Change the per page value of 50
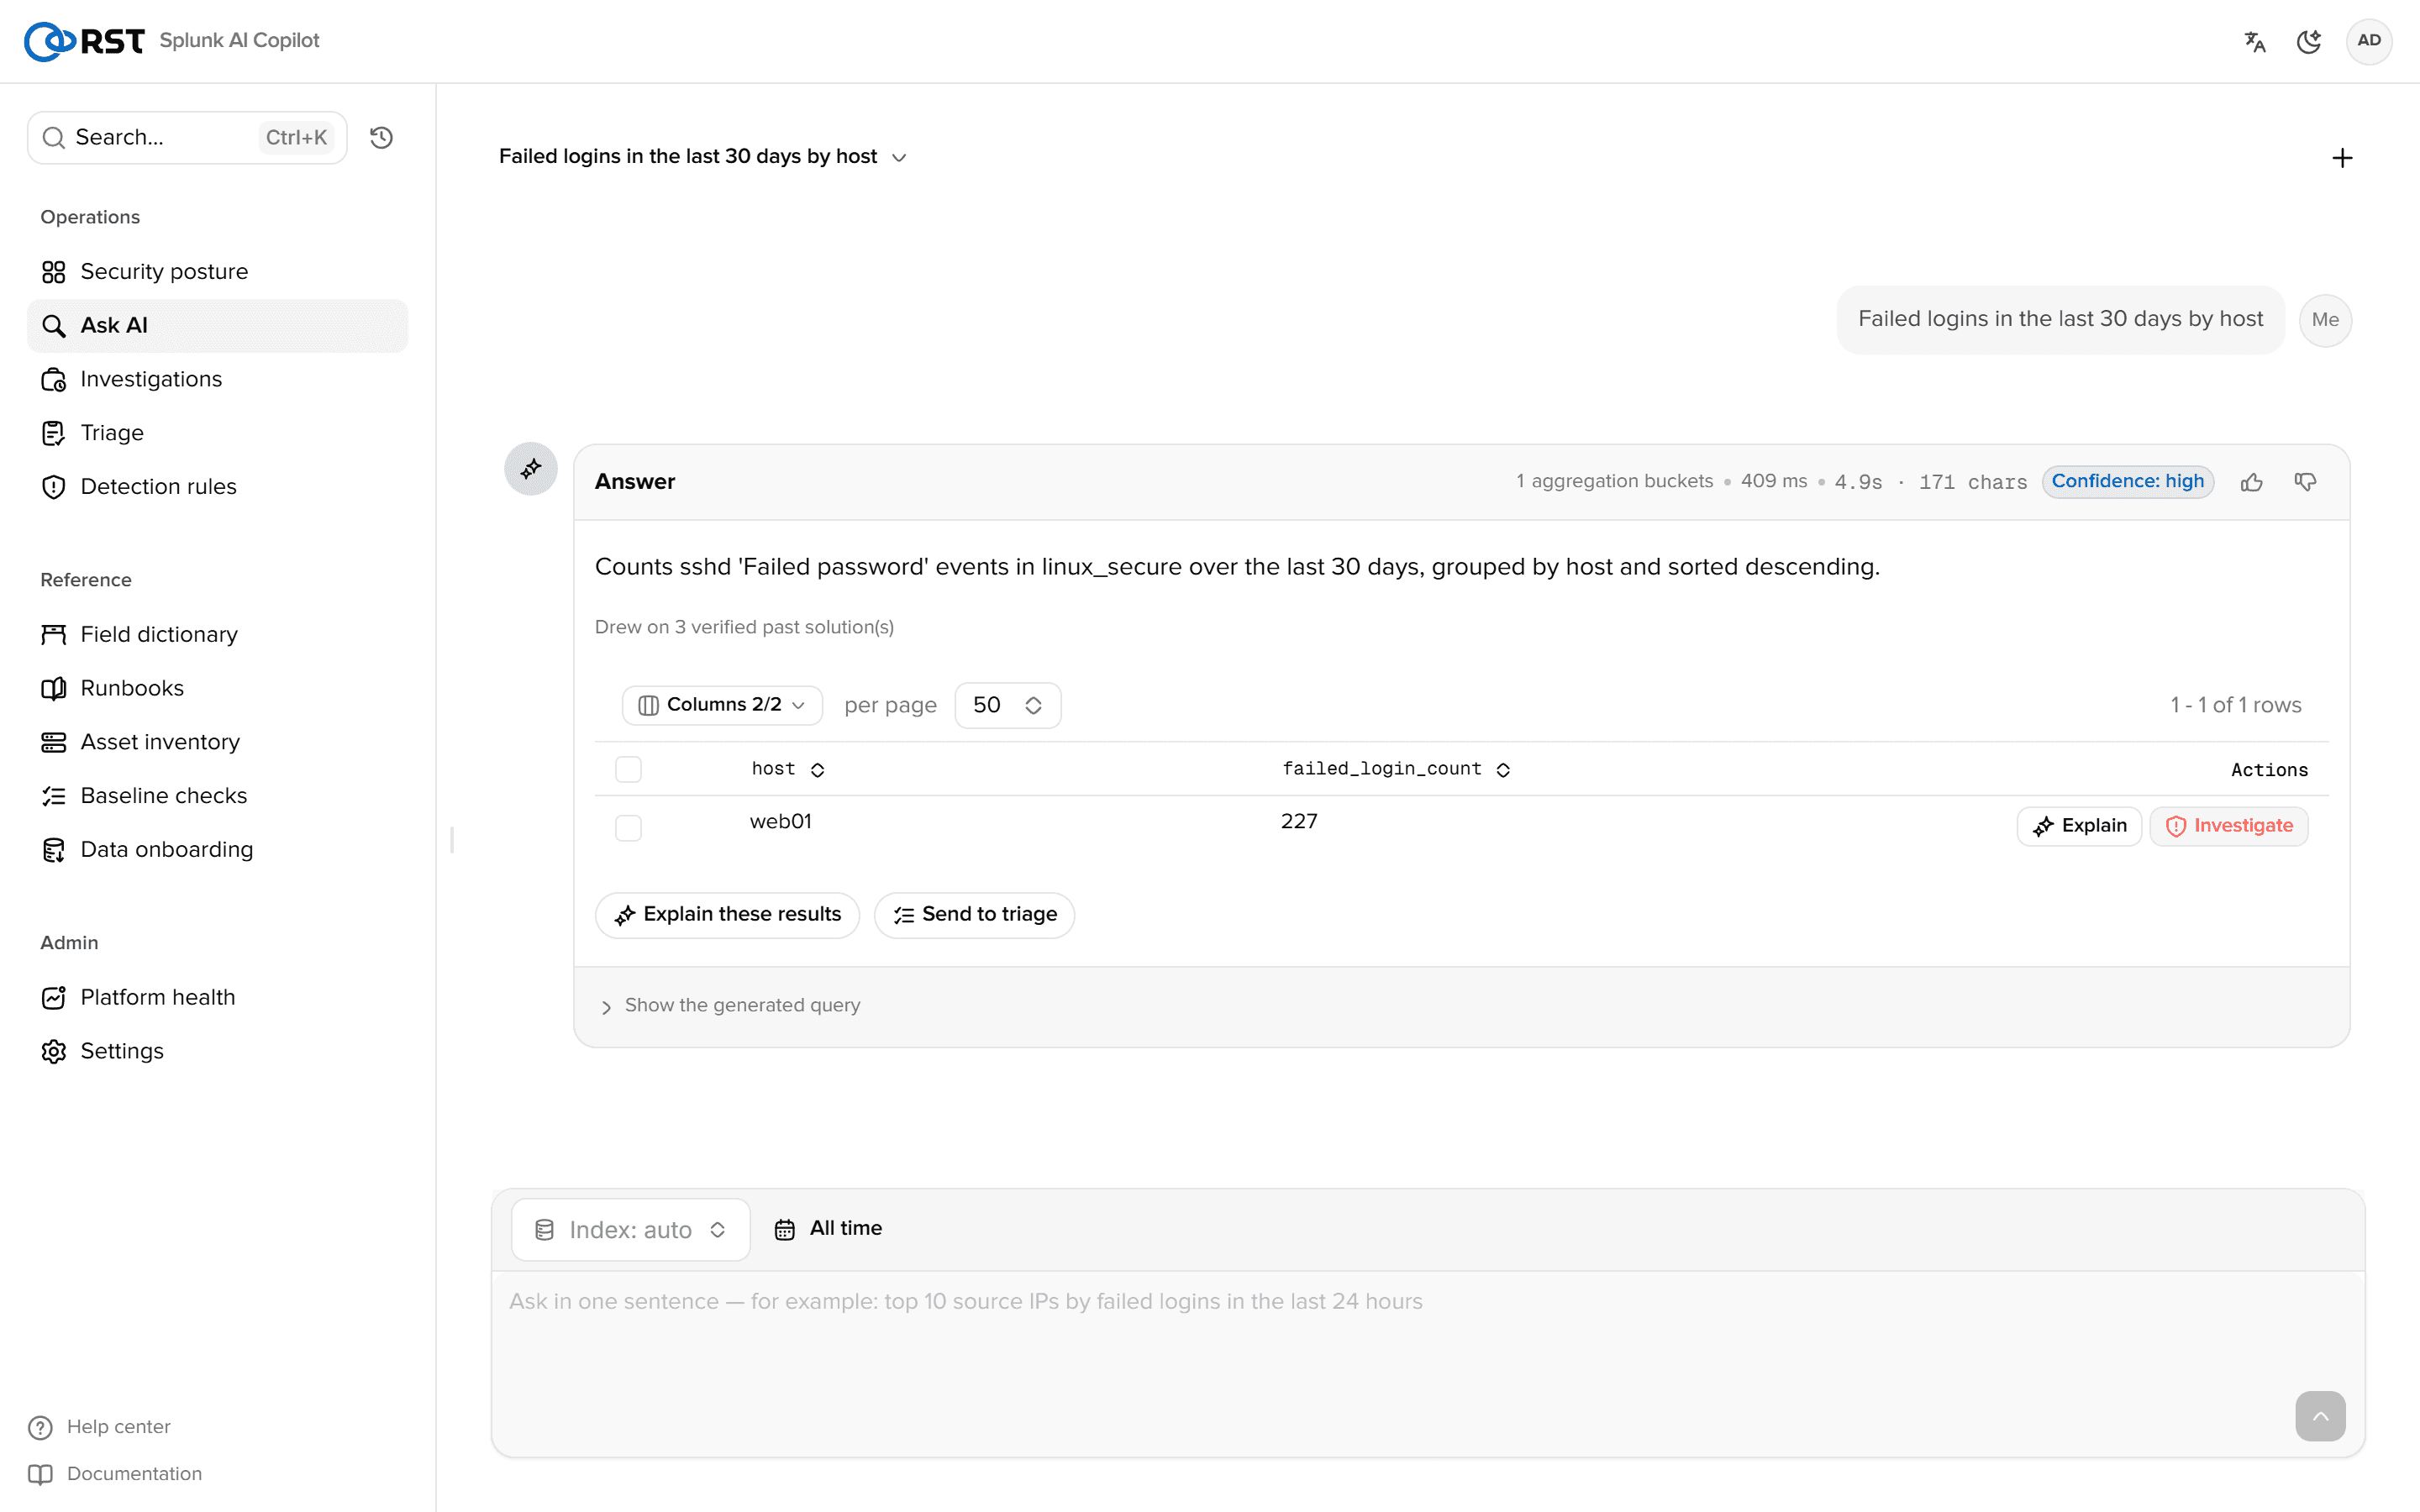 (x=1007, y=705)
